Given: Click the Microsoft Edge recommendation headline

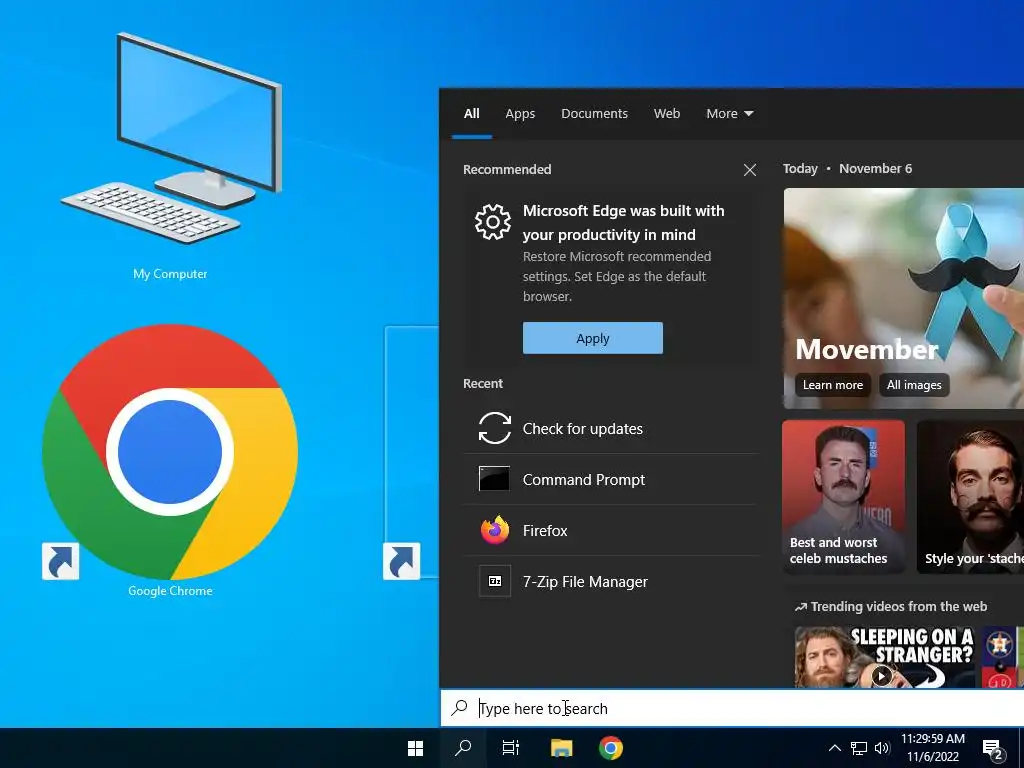Looking at the screenshot, I should pyautogui.click(x=623, y=223).
